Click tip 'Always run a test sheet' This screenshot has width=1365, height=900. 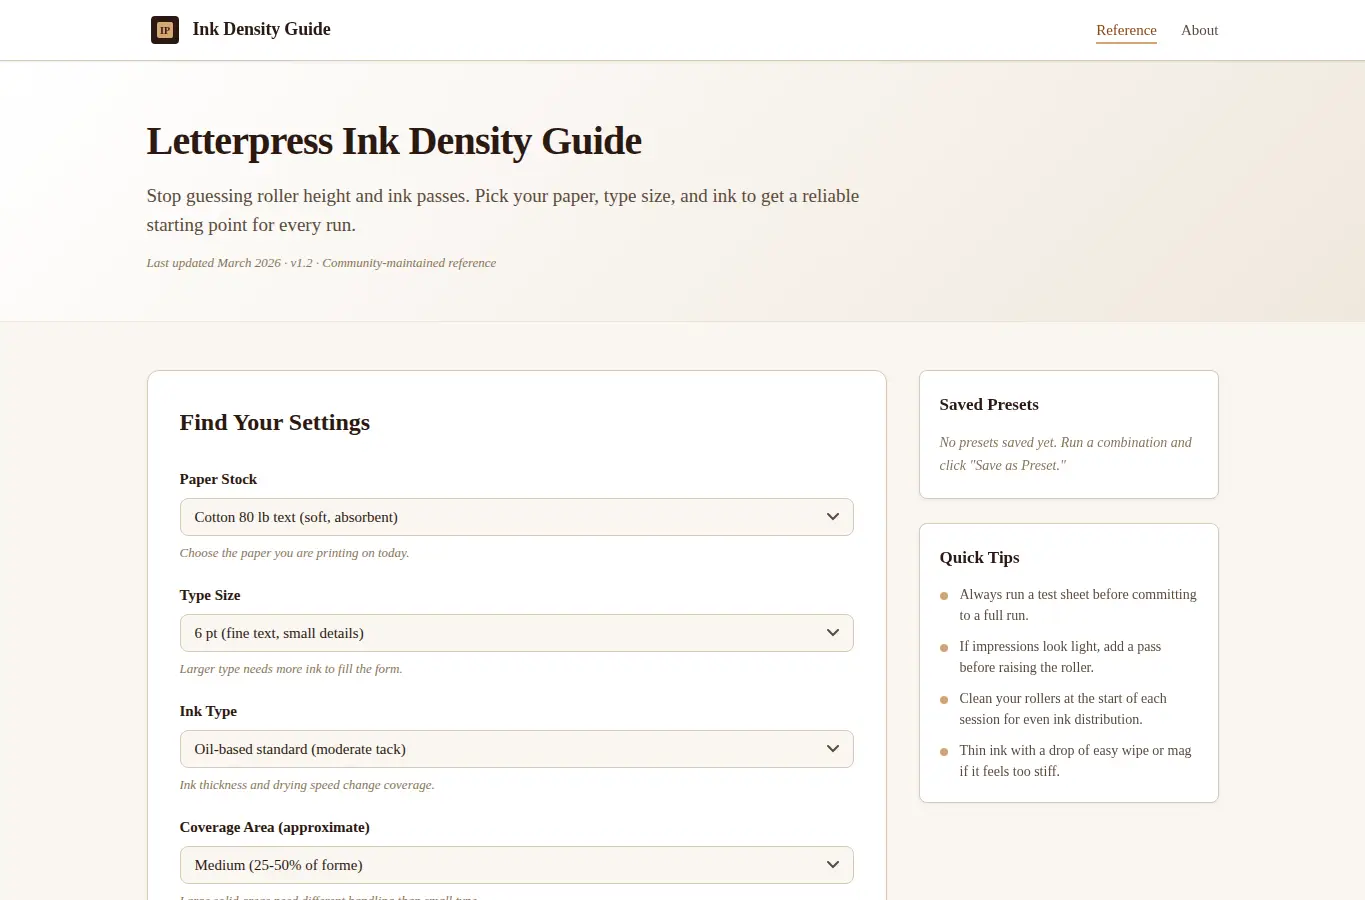(x=1078, y=605)
